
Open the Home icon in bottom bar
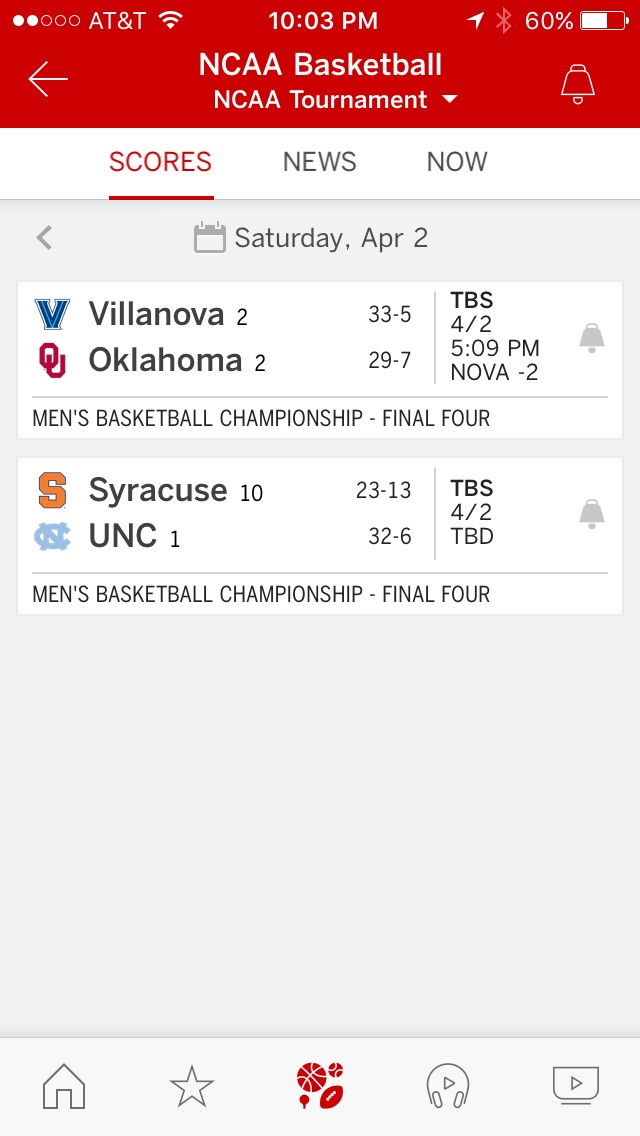(64, 1086)
